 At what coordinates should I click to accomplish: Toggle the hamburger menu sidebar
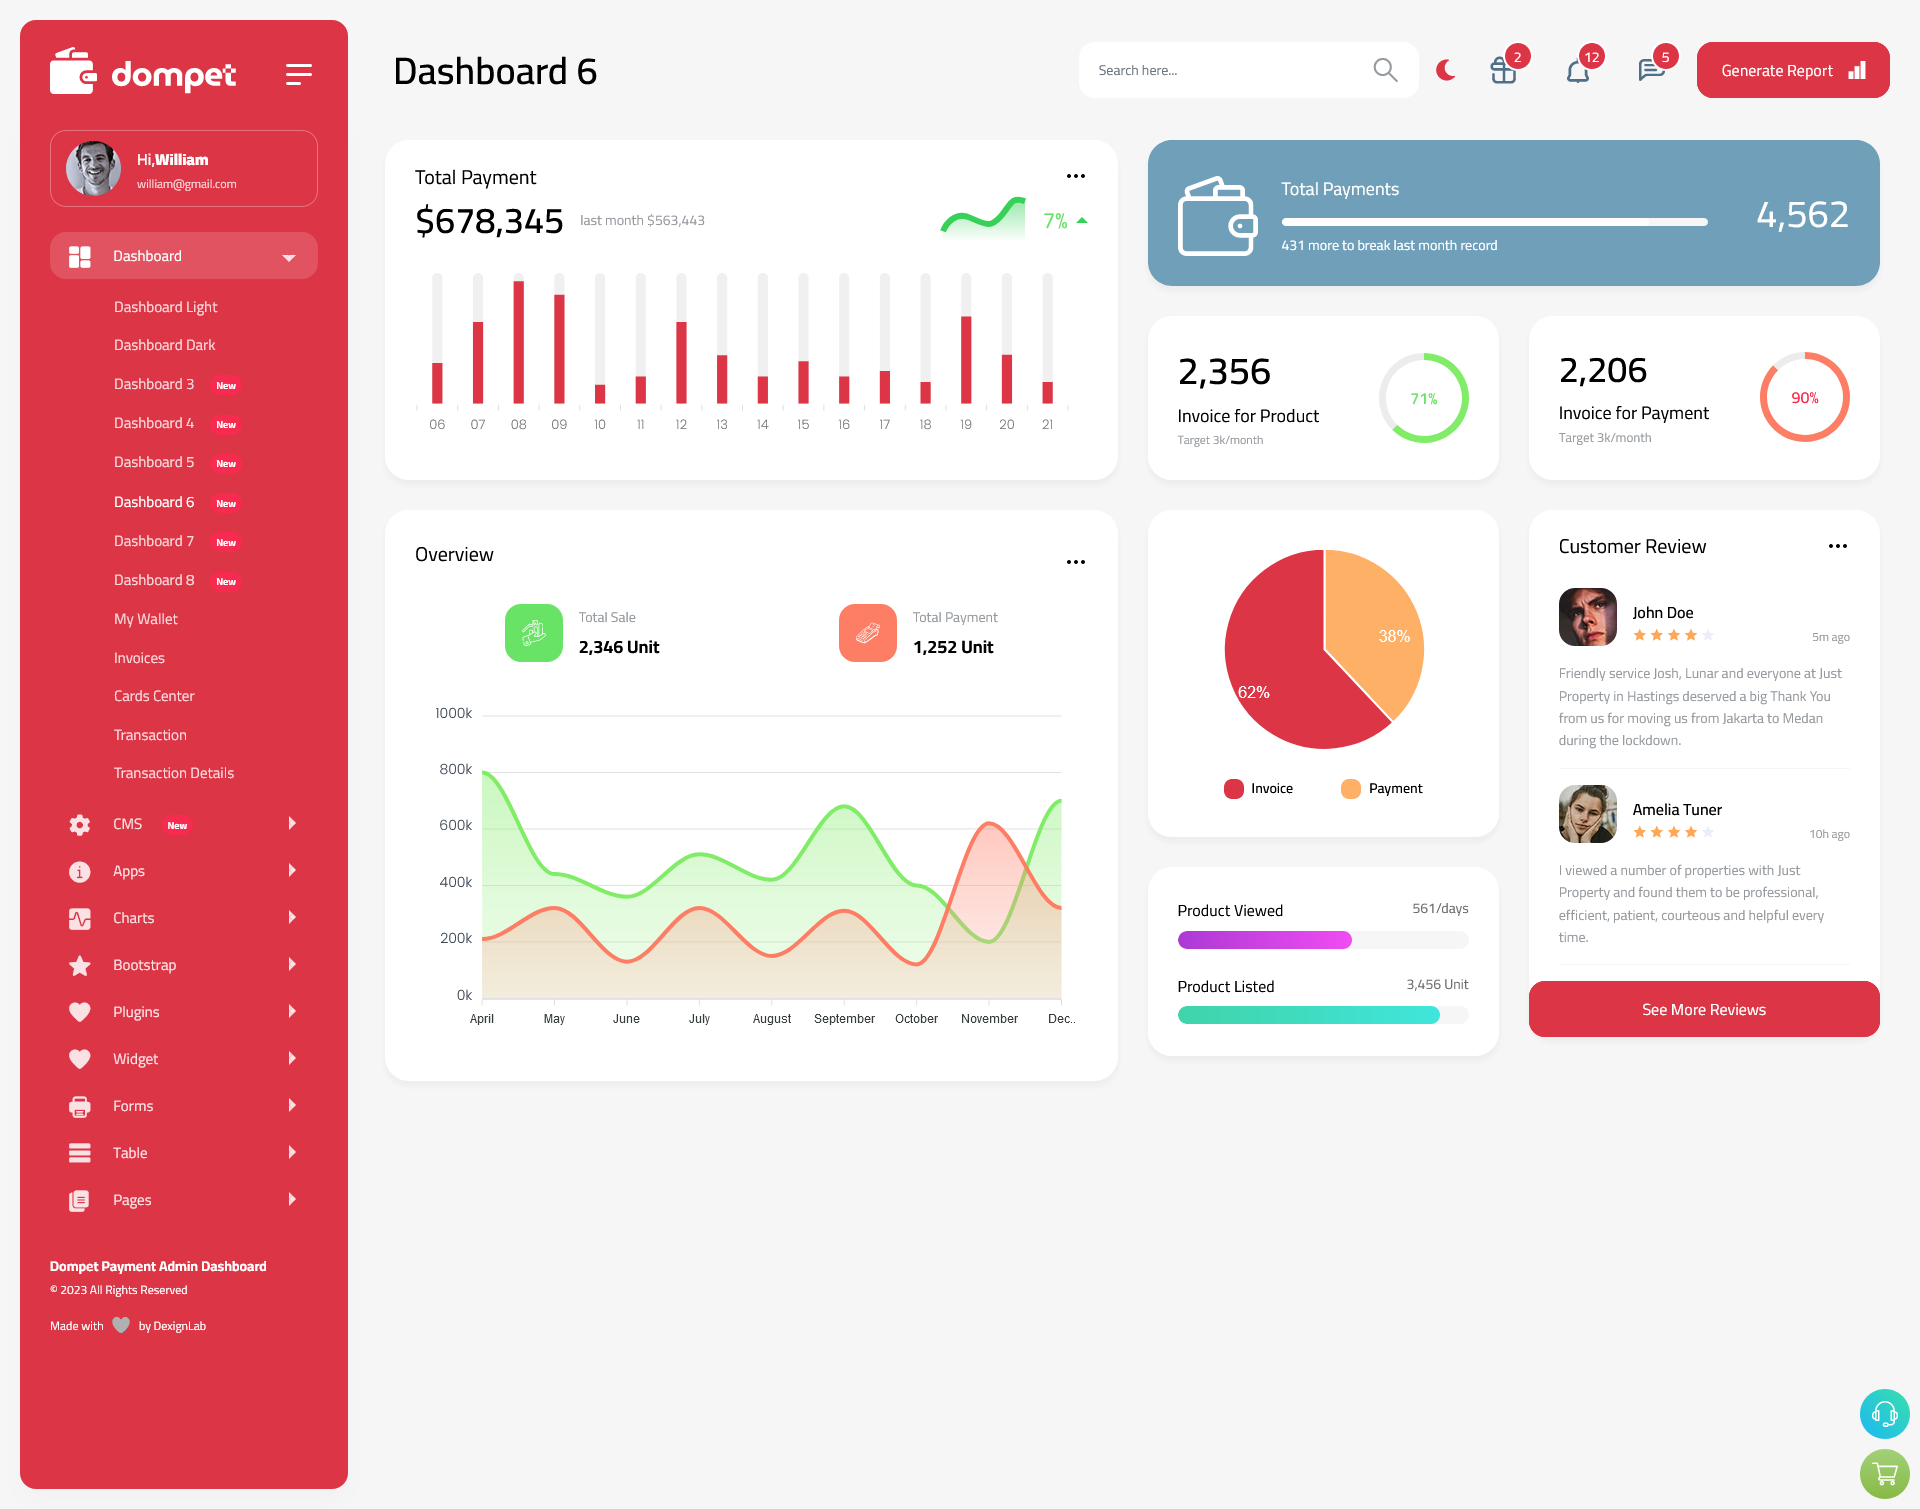tap(299, 72)
